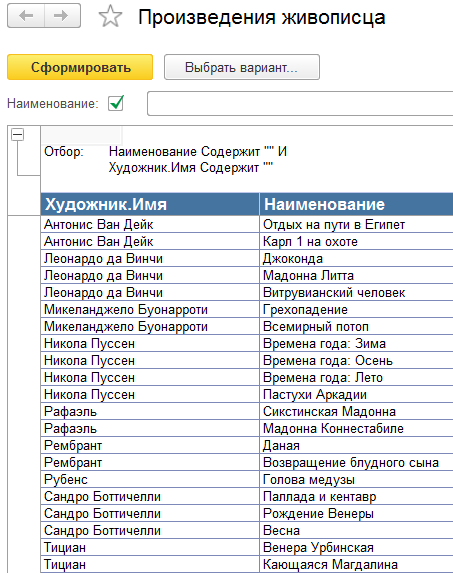Select Рубенс artist cell
The width and height of the screenshot is (453, 573).
[x=150, y=479]
